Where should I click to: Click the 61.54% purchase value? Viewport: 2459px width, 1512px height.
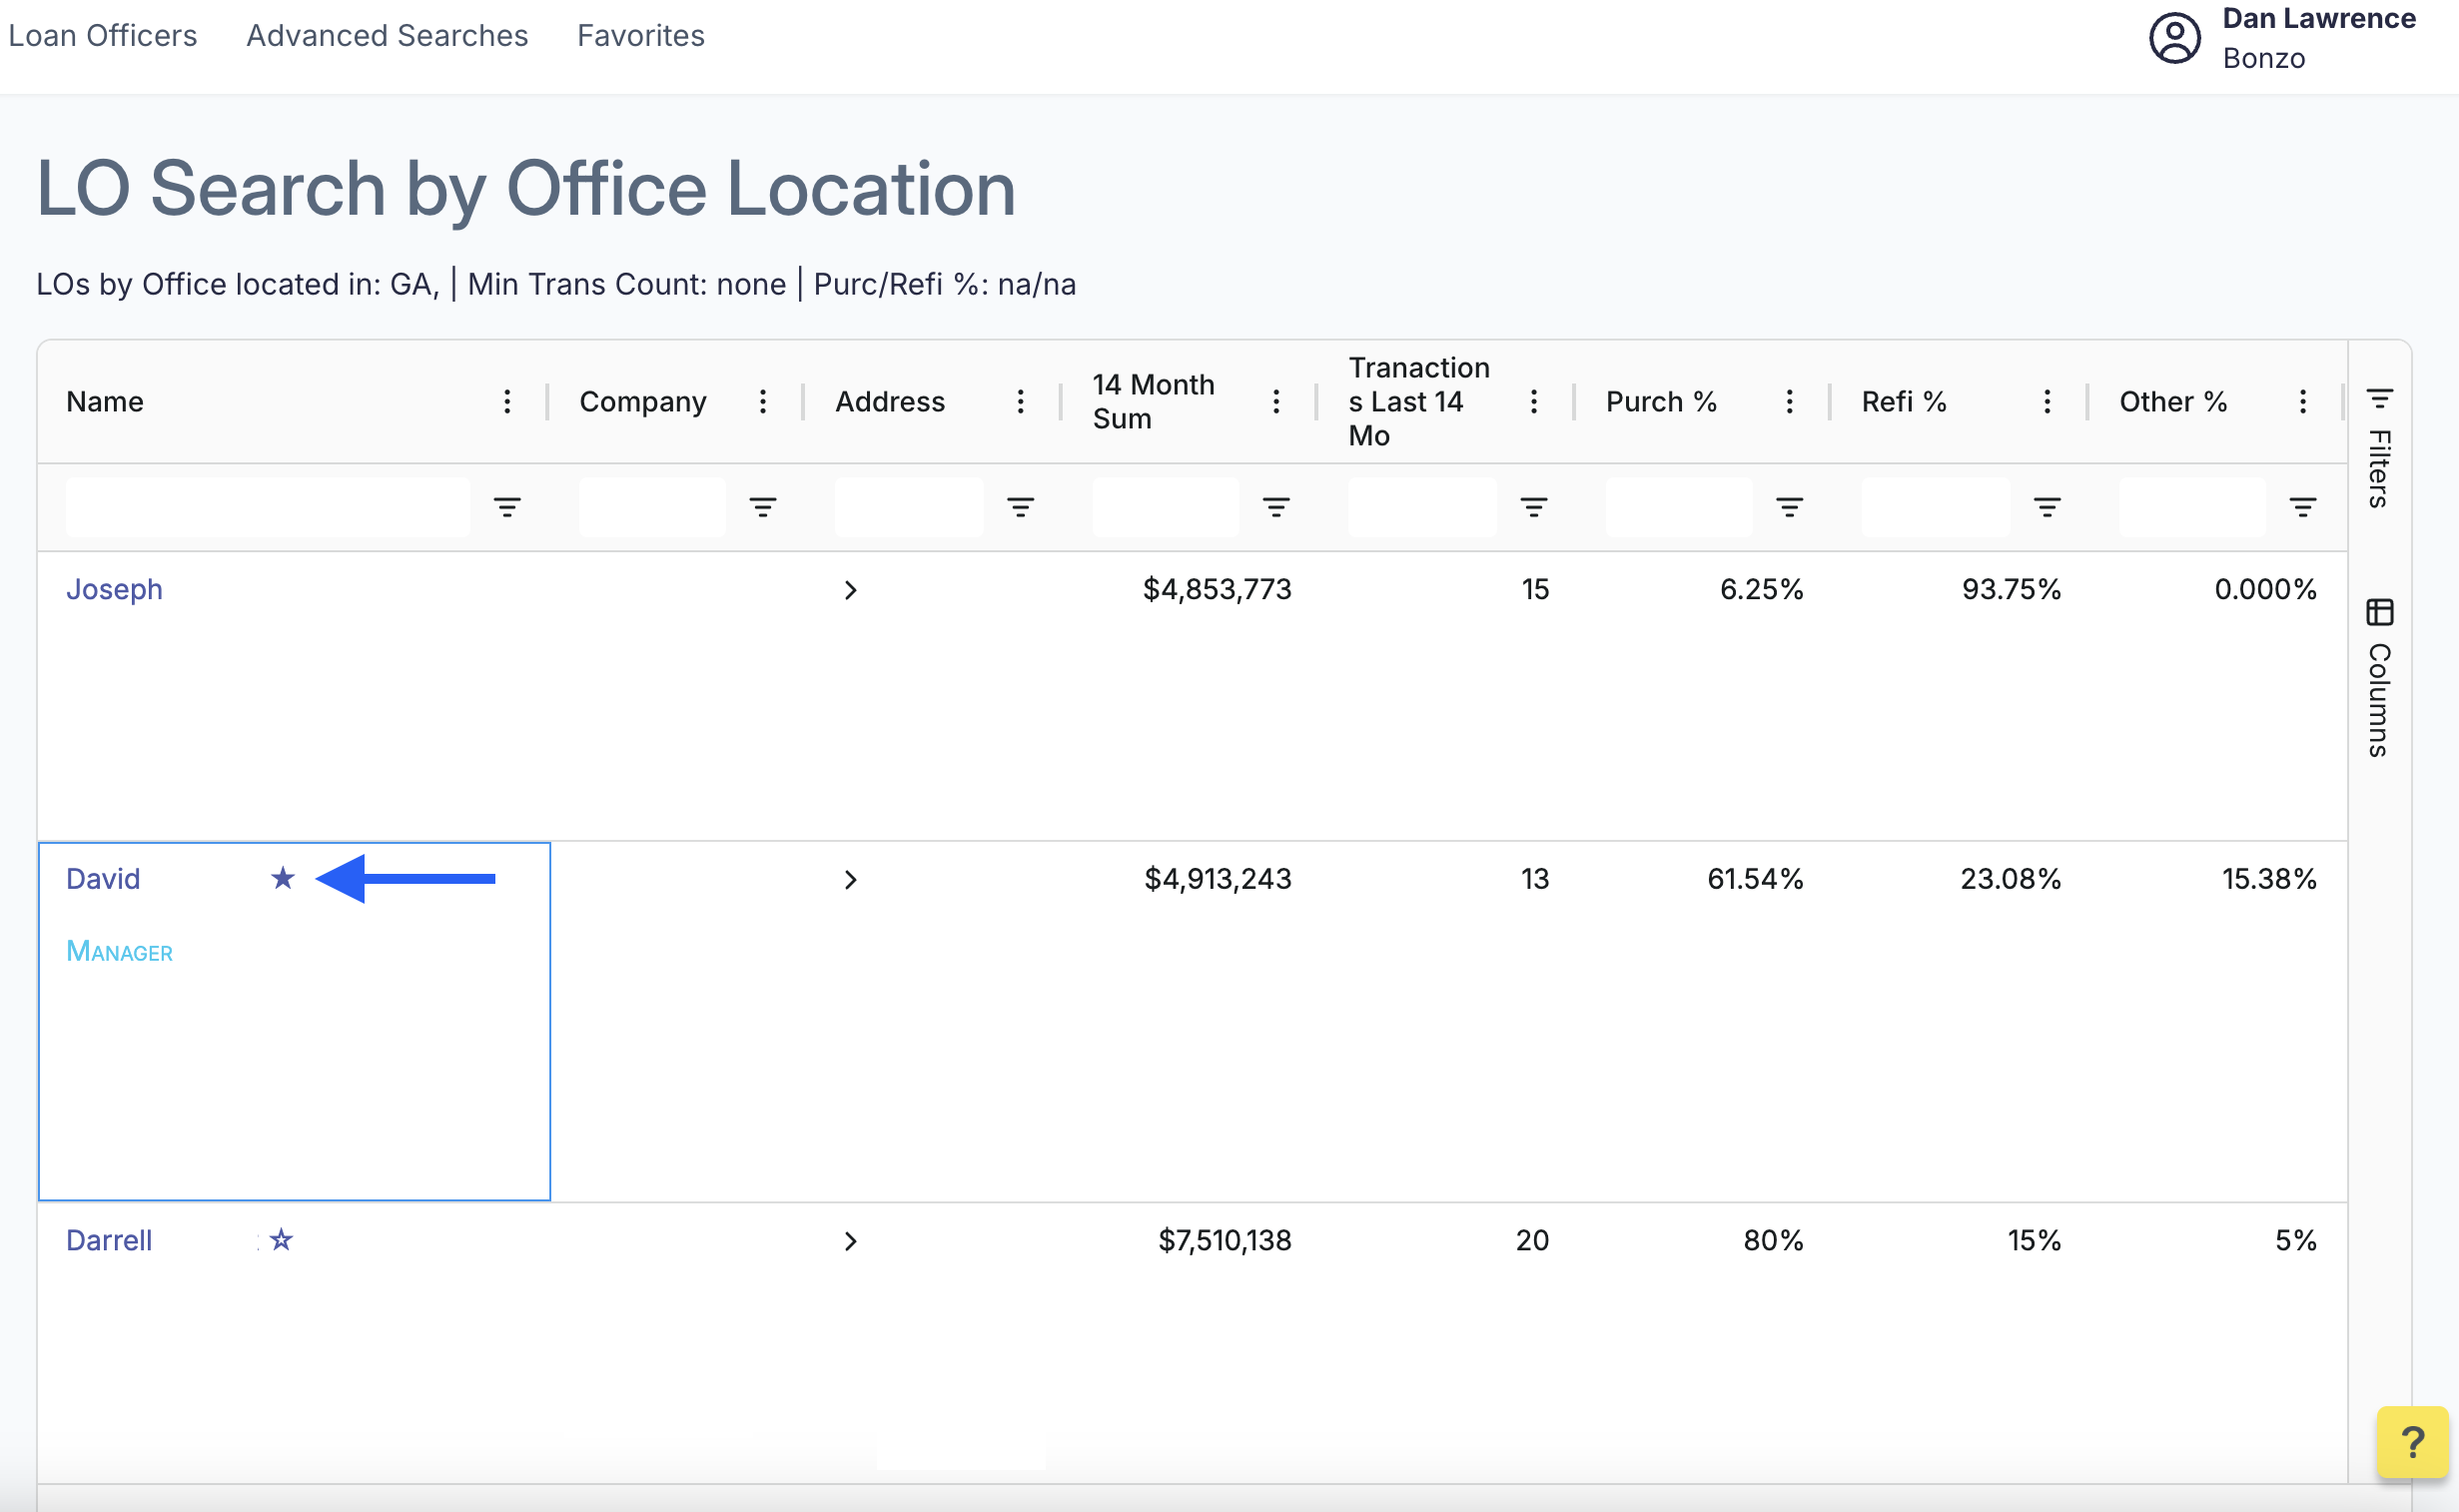(x=1755, y=879)
